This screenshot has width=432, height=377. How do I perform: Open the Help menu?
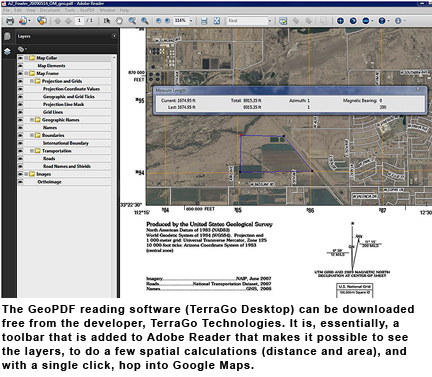point(124,10)
